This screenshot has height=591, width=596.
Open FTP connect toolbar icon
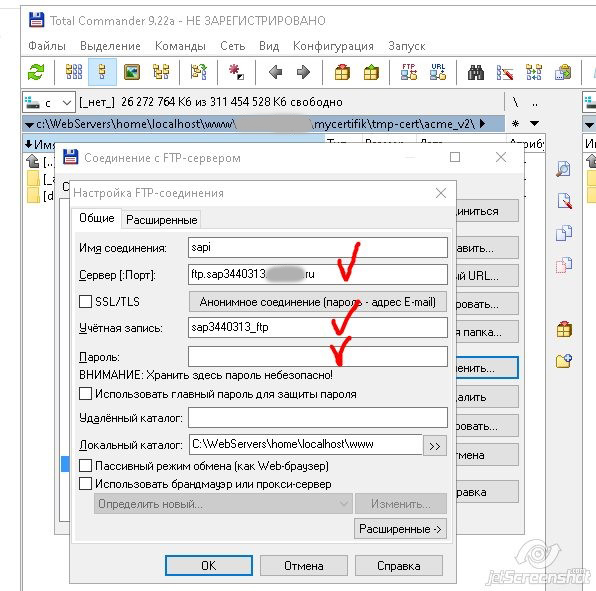(409, 71)
